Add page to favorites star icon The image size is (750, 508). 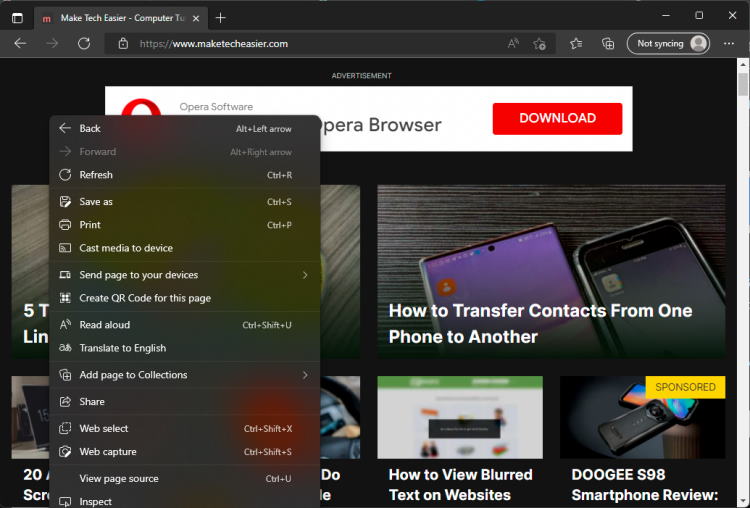point(540,44)
